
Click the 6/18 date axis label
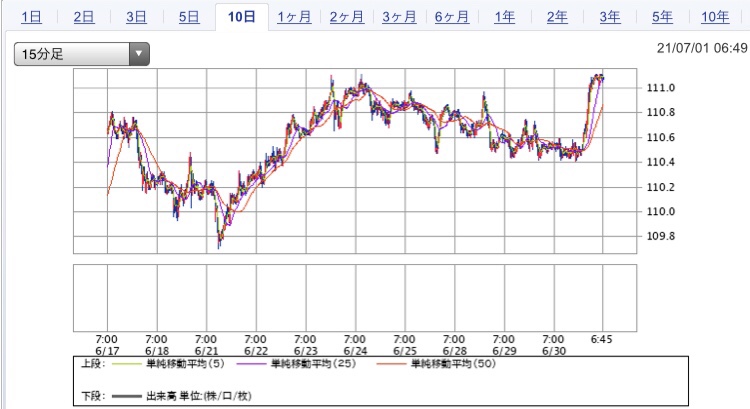(x=157, y=351)
